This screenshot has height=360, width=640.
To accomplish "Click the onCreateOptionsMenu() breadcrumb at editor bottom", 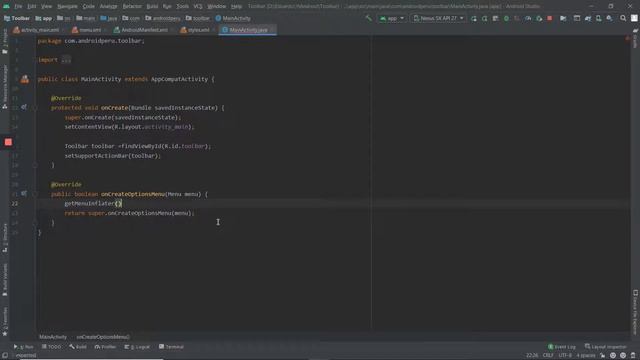I will pos(103,337).
